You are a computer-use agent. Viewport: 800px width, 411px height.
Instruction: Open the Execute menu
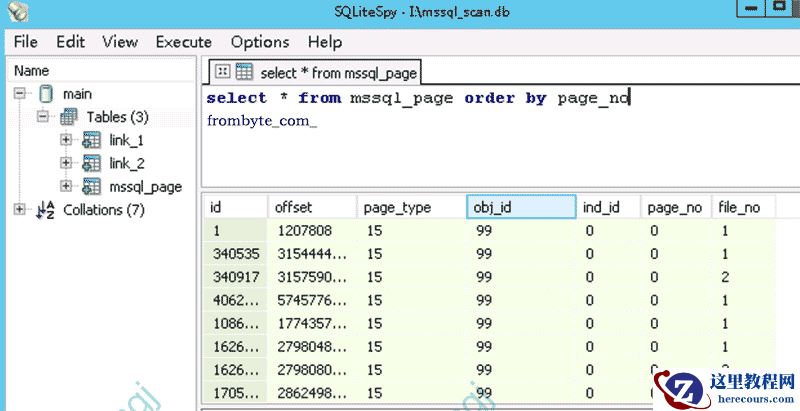tap(183, 42)
